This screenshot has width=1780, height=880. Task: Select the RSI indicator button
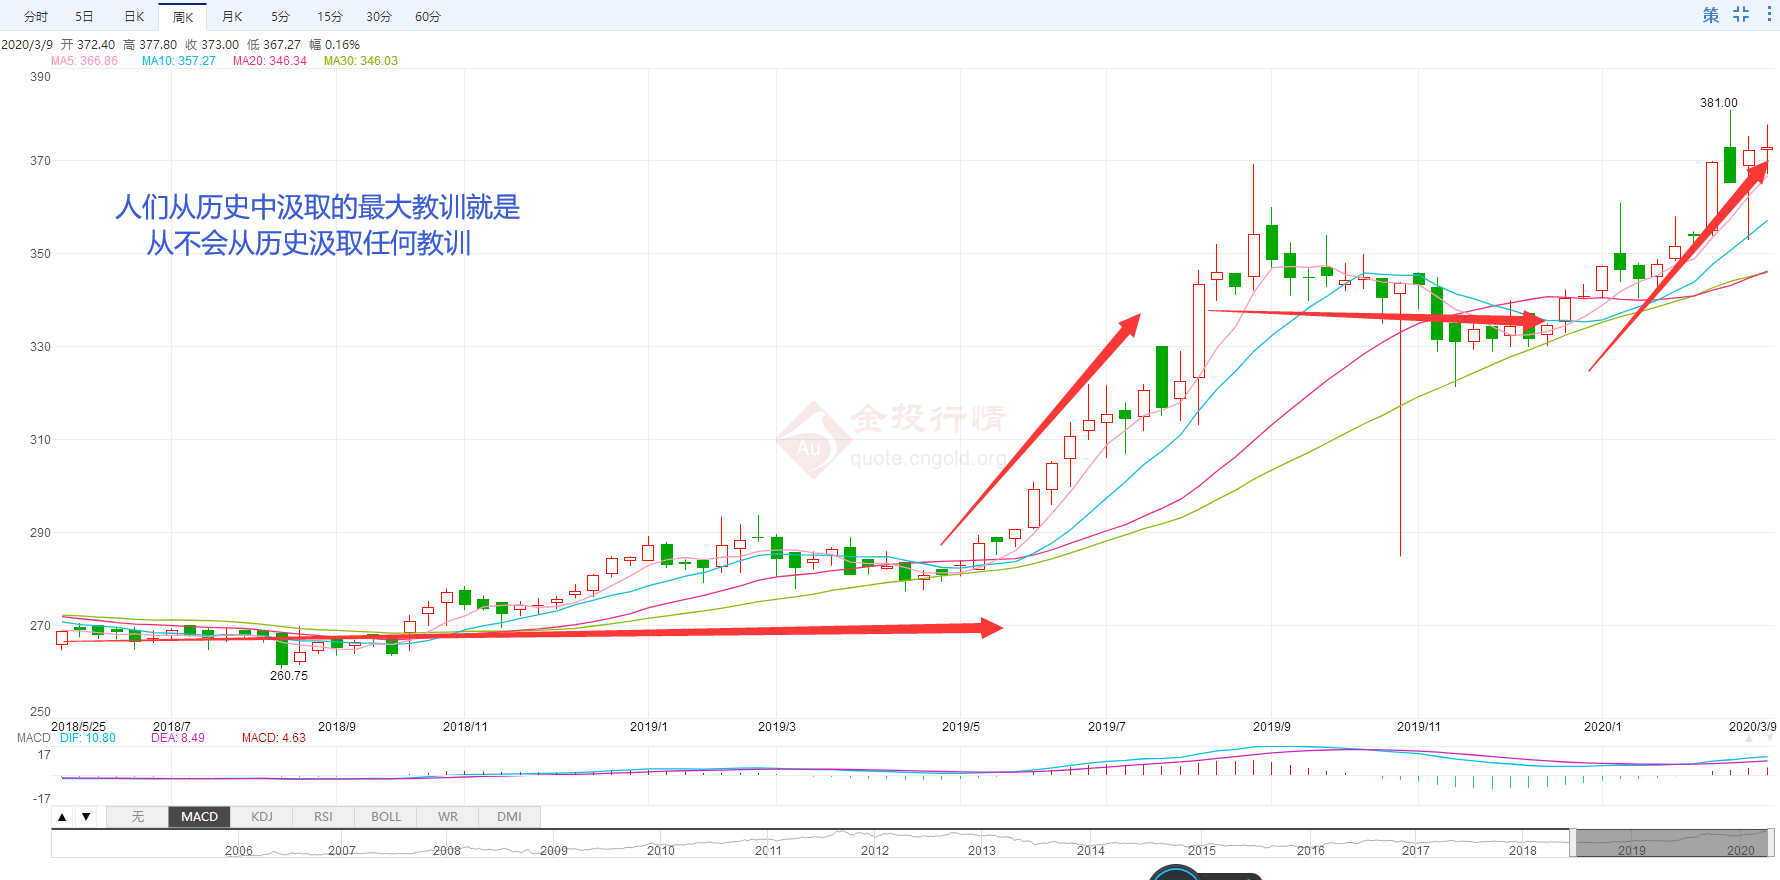[x=323, y=817]
